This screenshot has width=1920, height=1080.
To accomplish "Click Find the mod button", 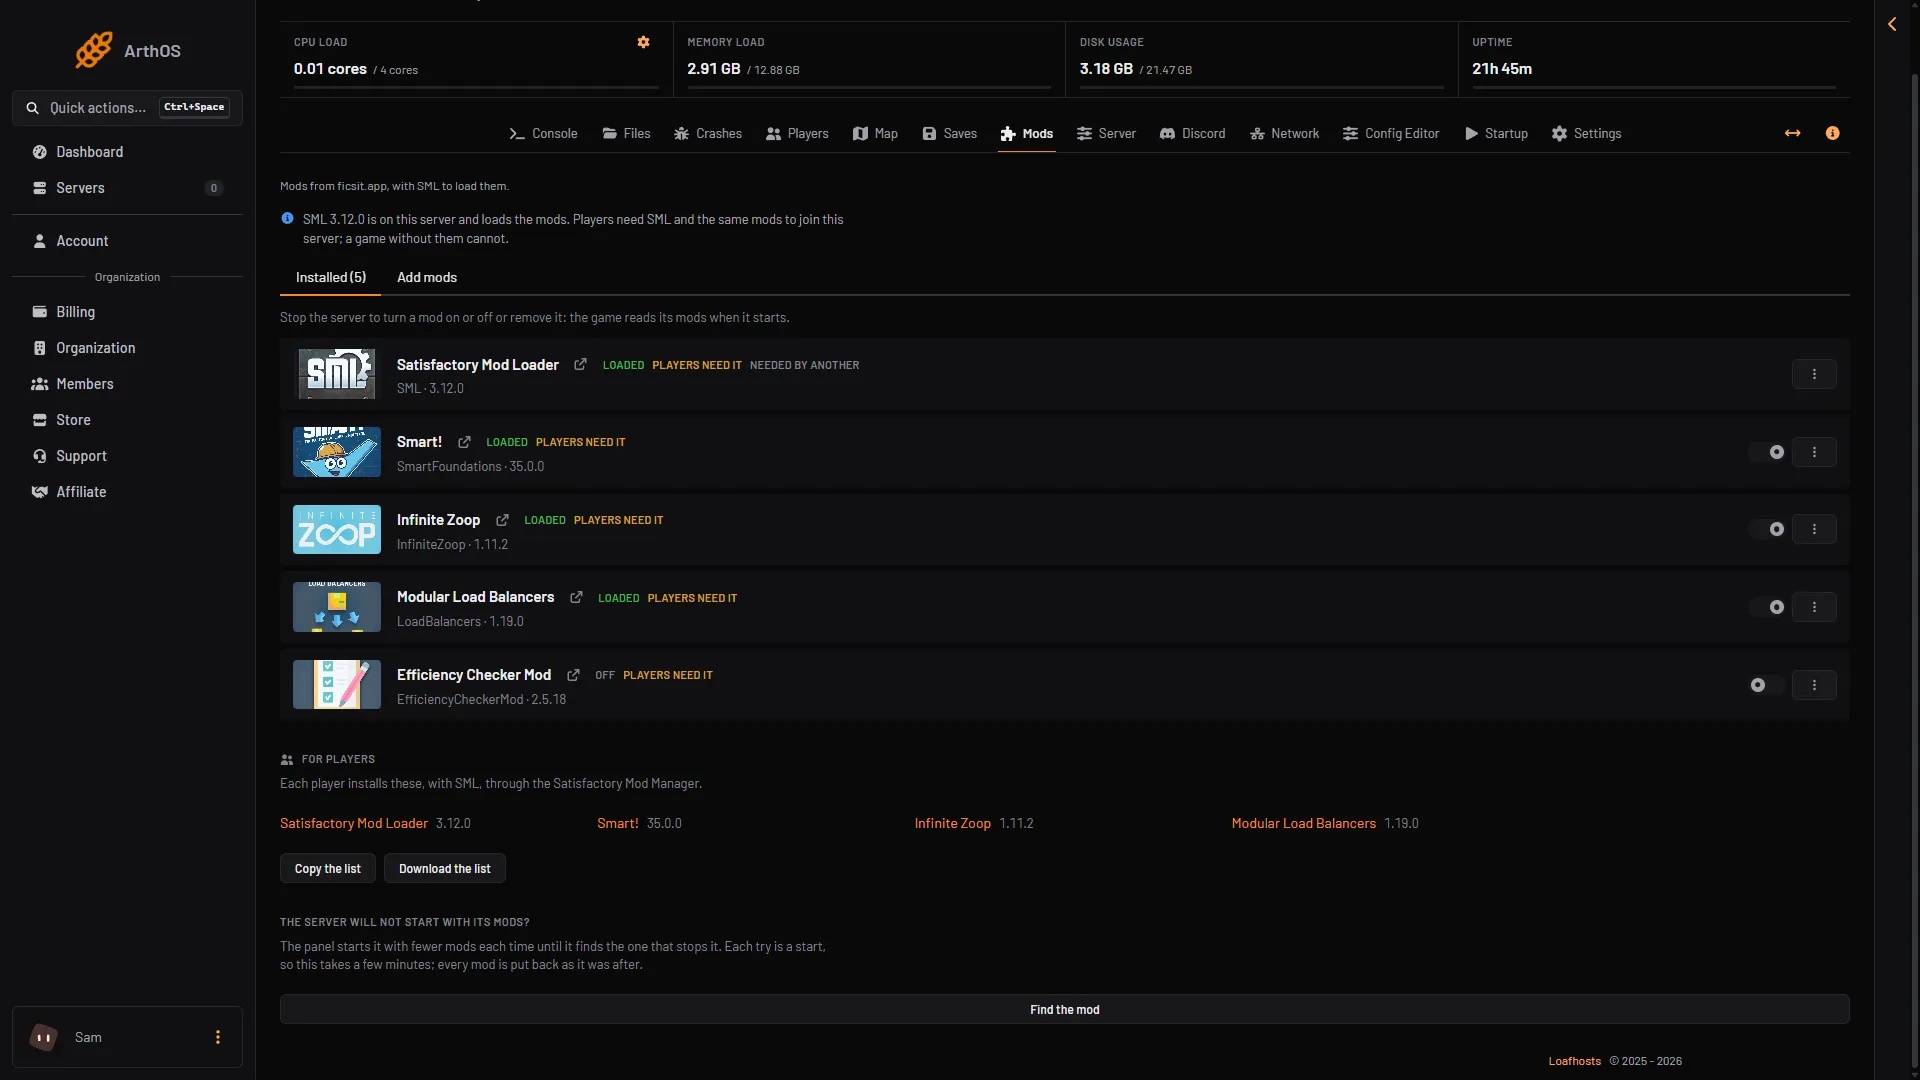I will point(1064,1009).
